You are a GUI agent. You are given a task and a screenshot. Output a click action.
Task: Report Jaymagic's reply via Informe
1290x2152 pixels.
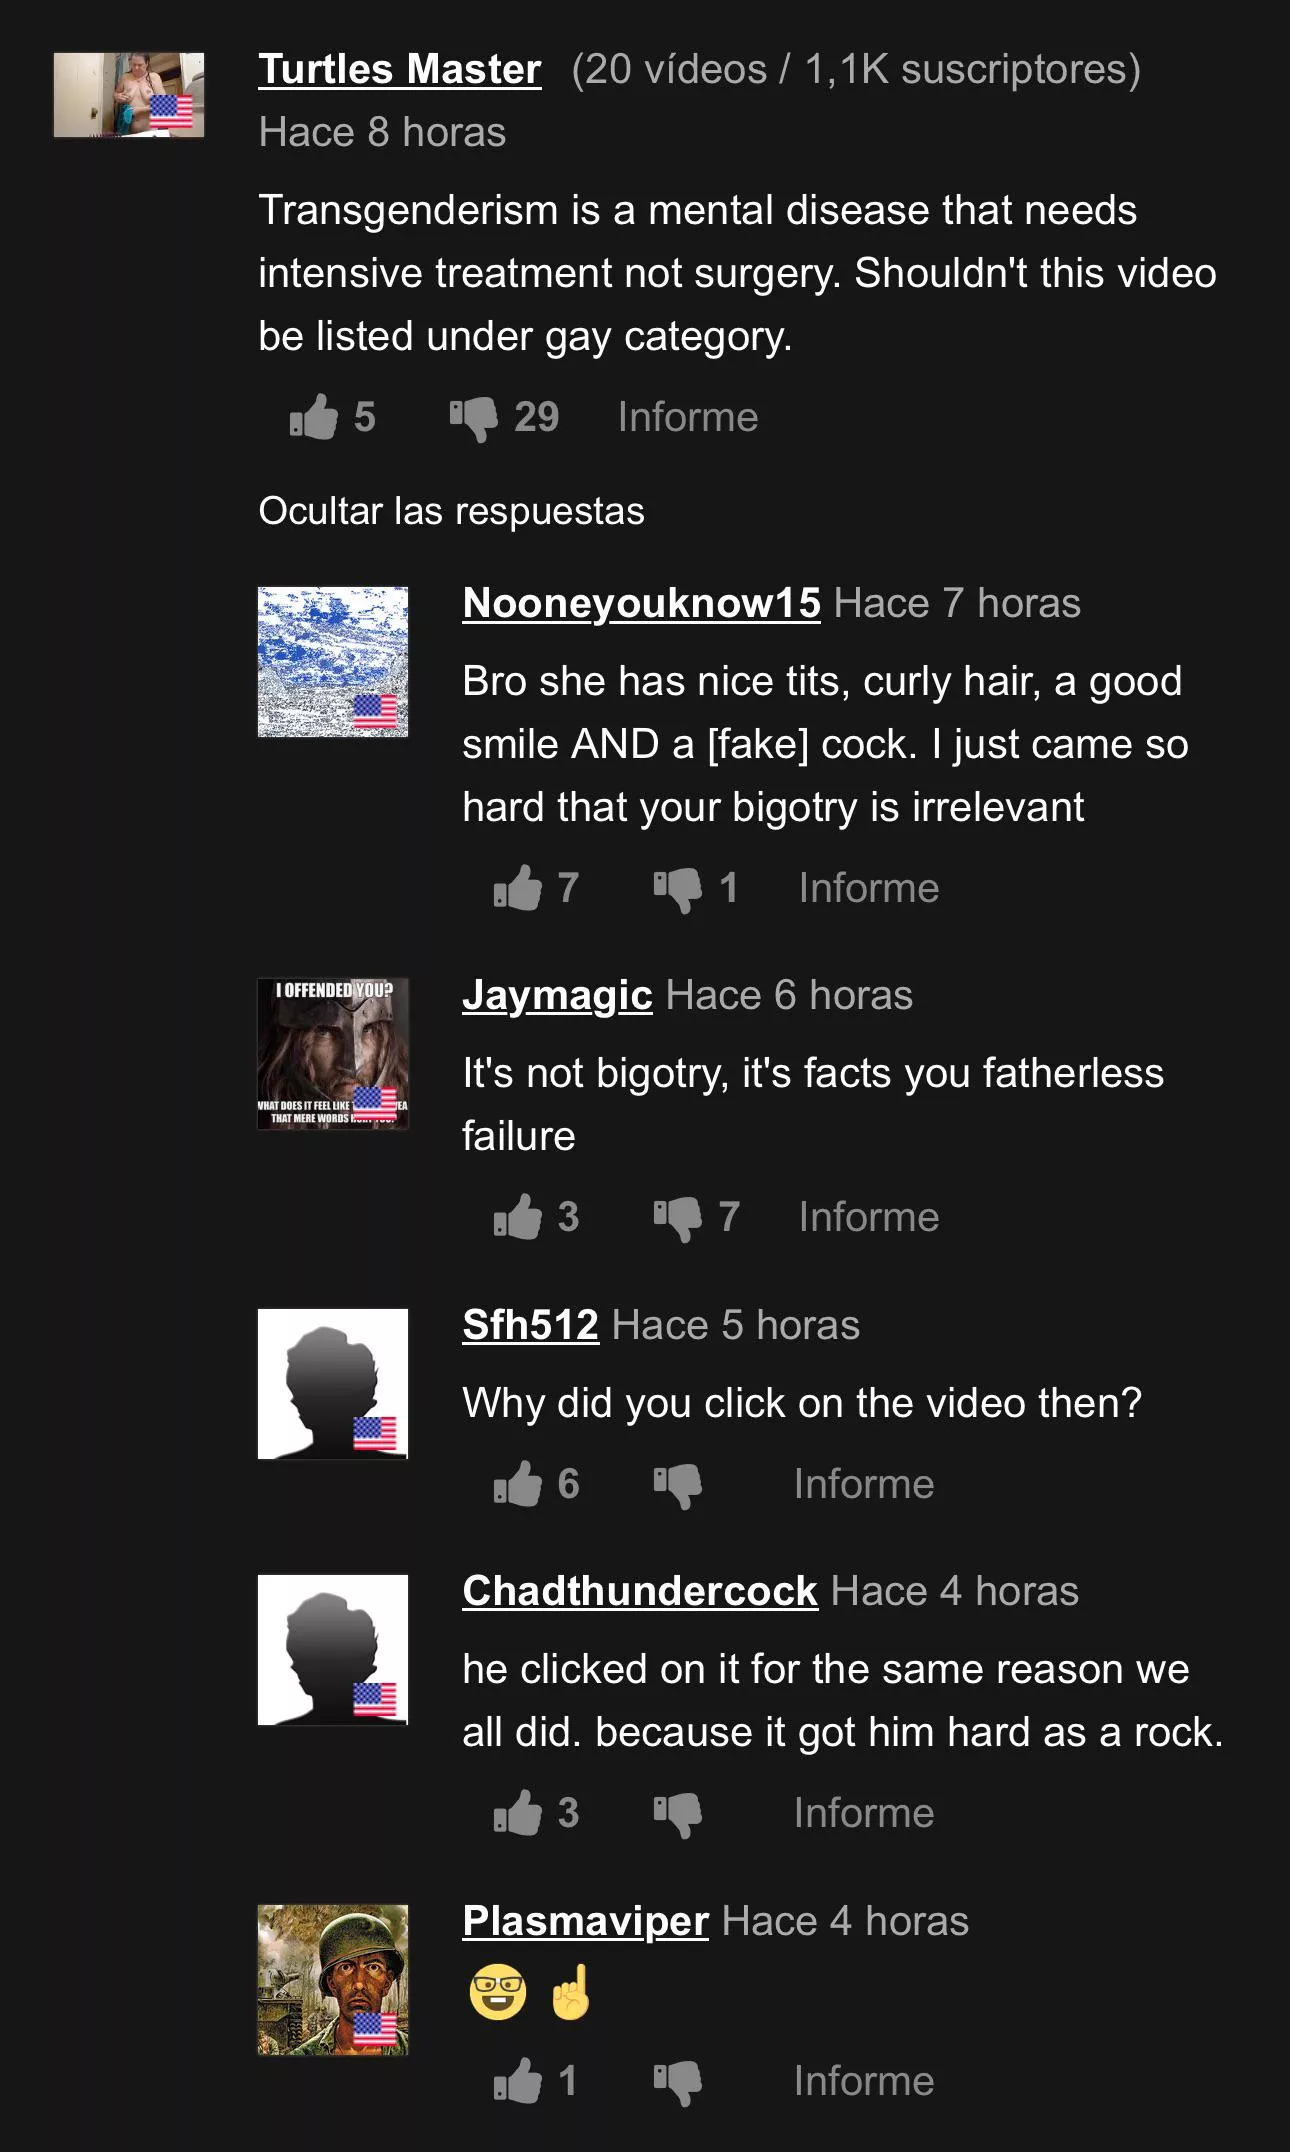[869, 1217]
